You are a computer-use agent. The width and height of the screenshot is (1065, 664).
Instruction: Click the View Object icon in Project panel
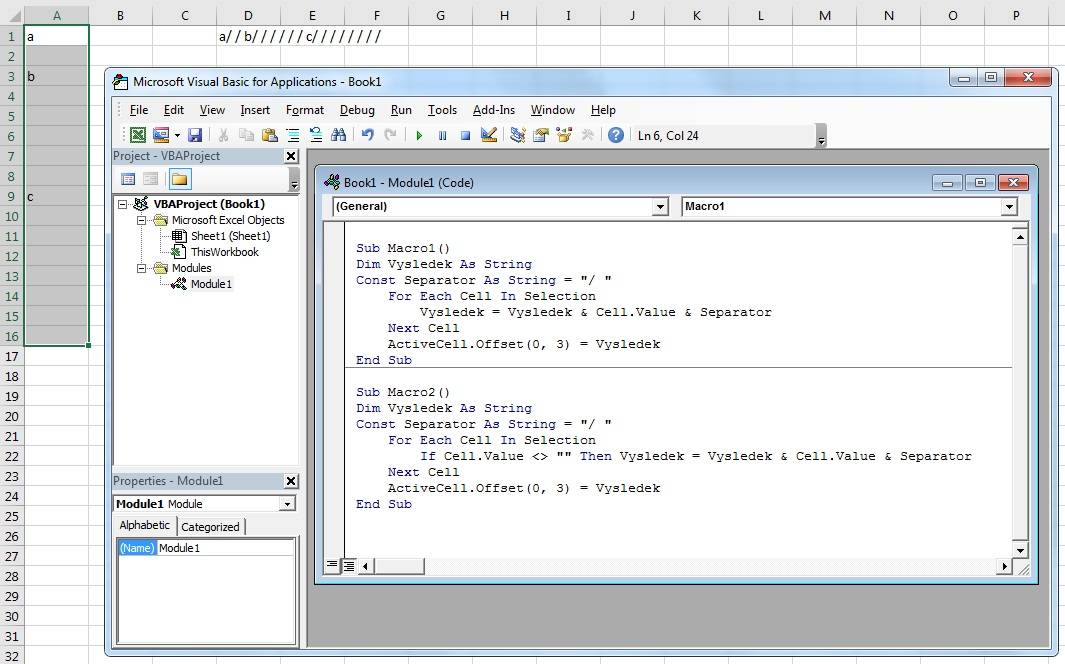[151, 179]
